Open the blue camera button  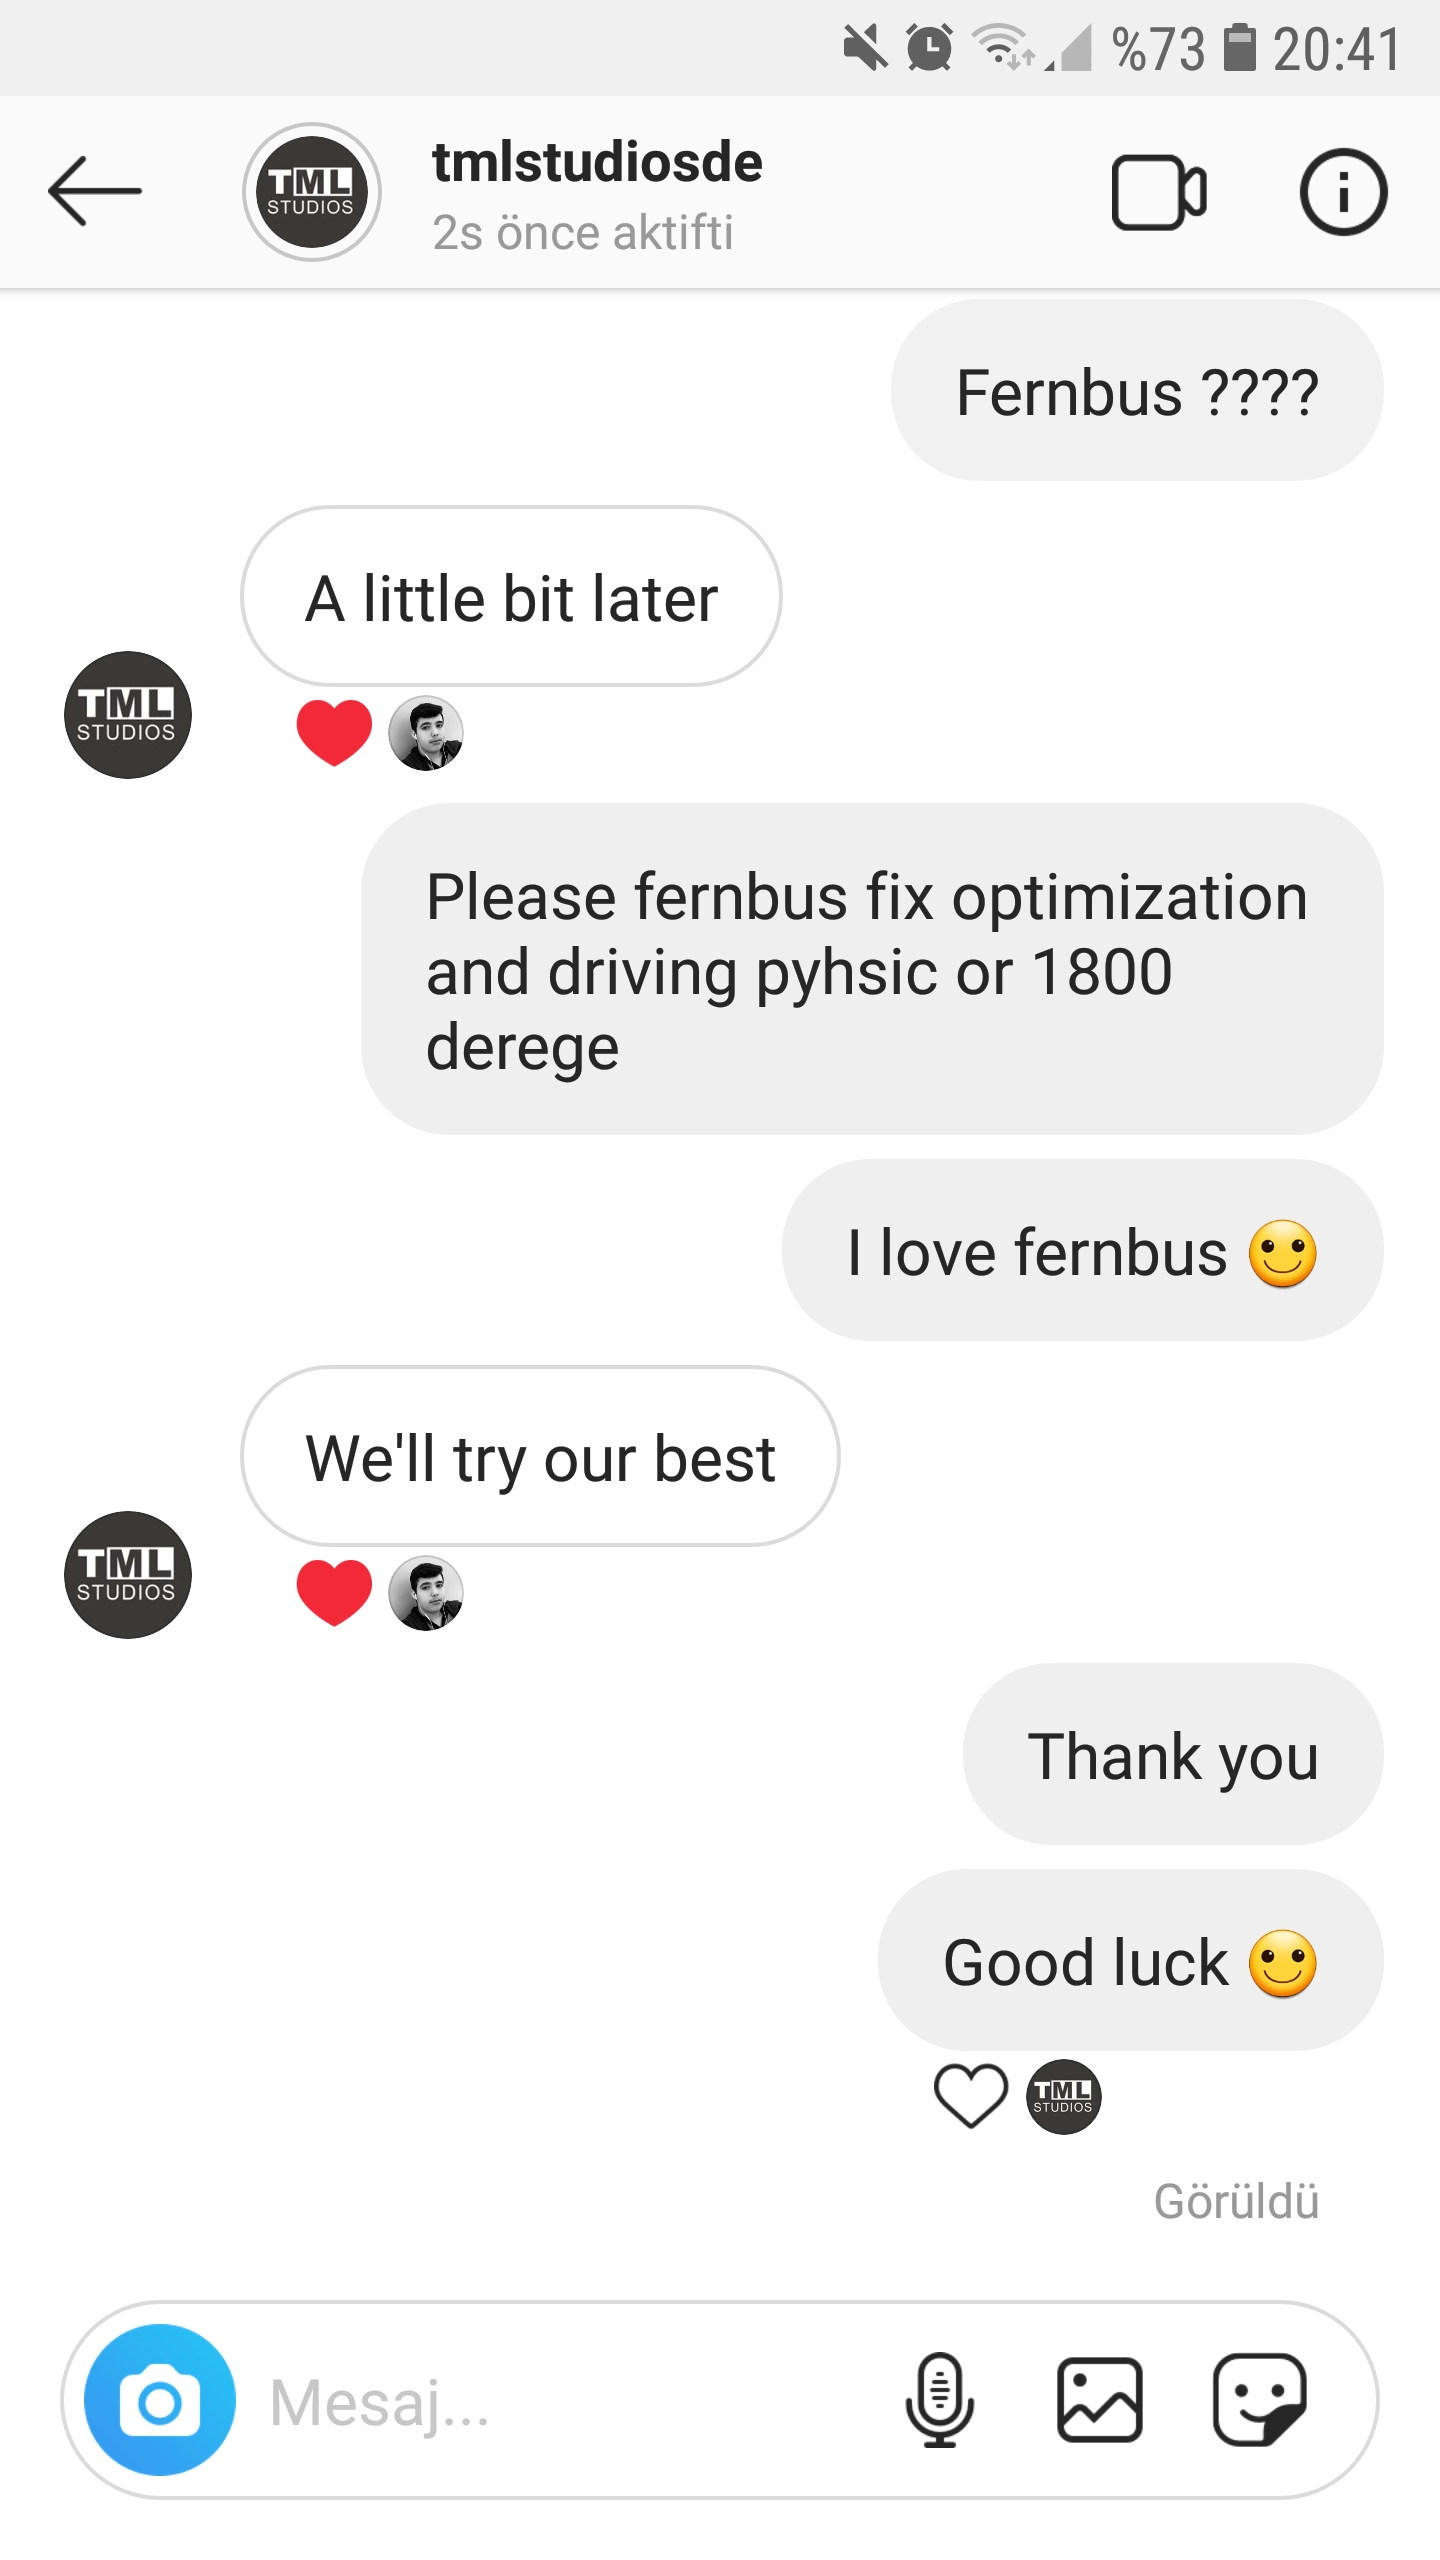tap(160, 2400)
